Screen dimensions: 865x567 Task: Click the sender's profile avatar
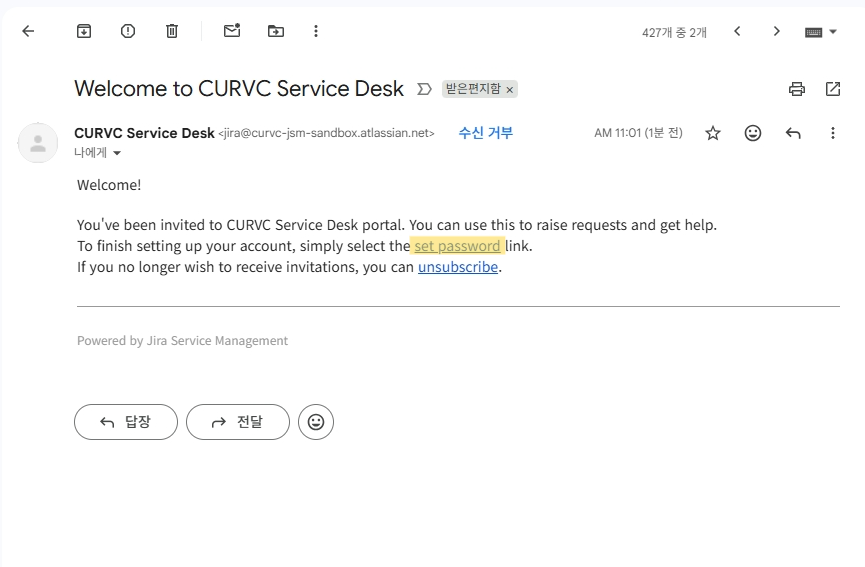38,143
